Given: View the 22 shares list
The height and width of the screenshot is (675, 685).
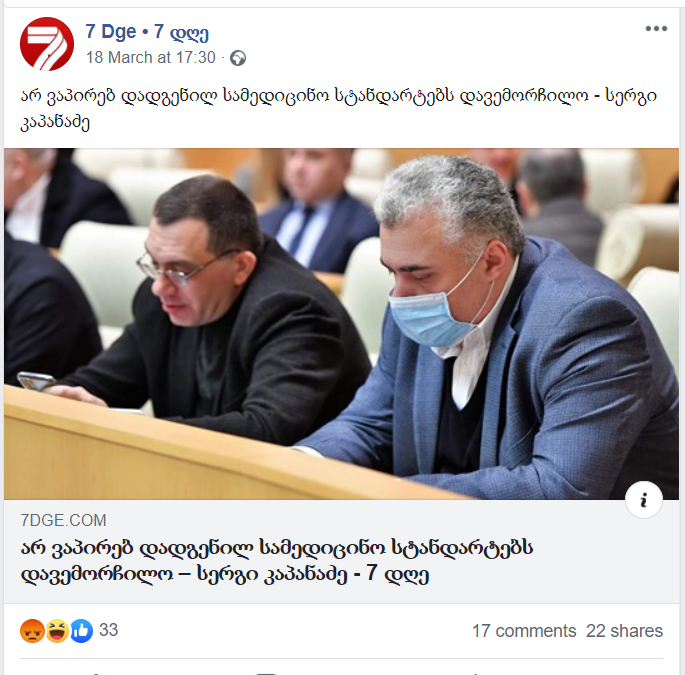Looking at the screenshot, I should [x=624, y=631].
